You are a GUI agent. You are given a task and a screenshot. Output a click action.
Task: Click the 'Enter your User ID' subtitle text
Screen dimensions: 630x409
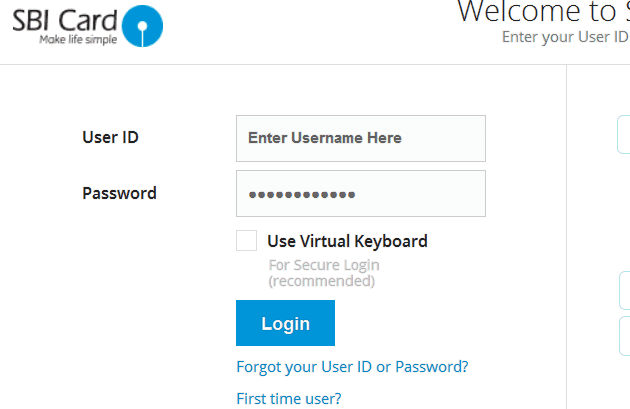click(565, 37)
